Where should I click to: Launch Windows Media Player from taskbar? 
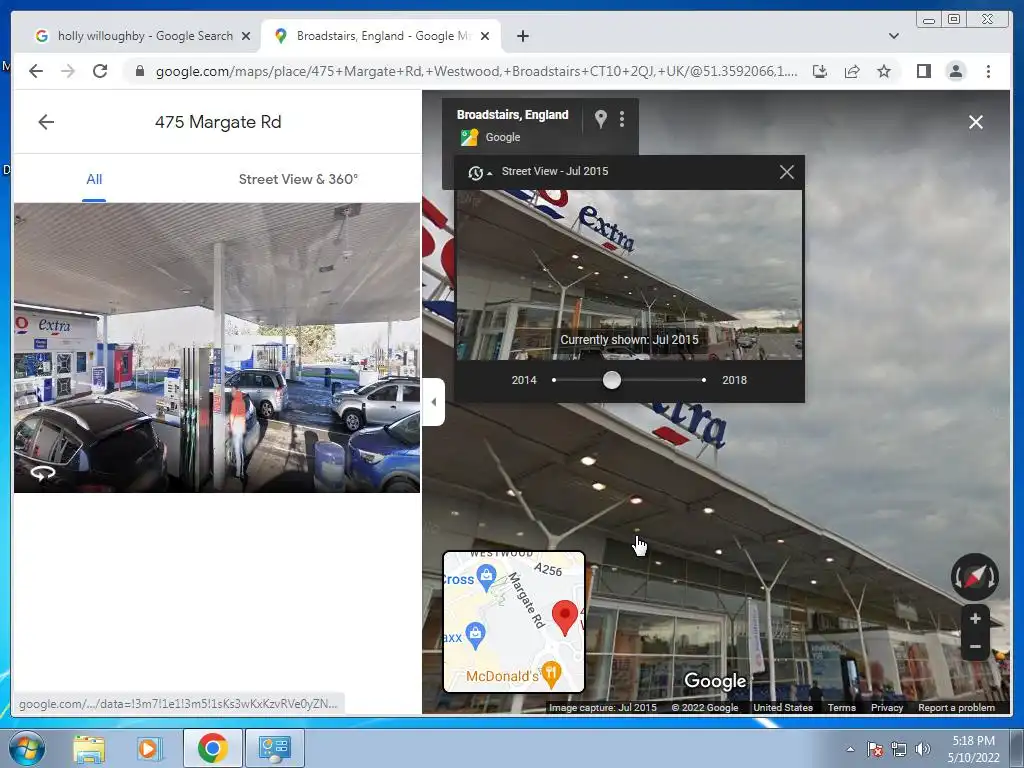[x=149, y=748]
